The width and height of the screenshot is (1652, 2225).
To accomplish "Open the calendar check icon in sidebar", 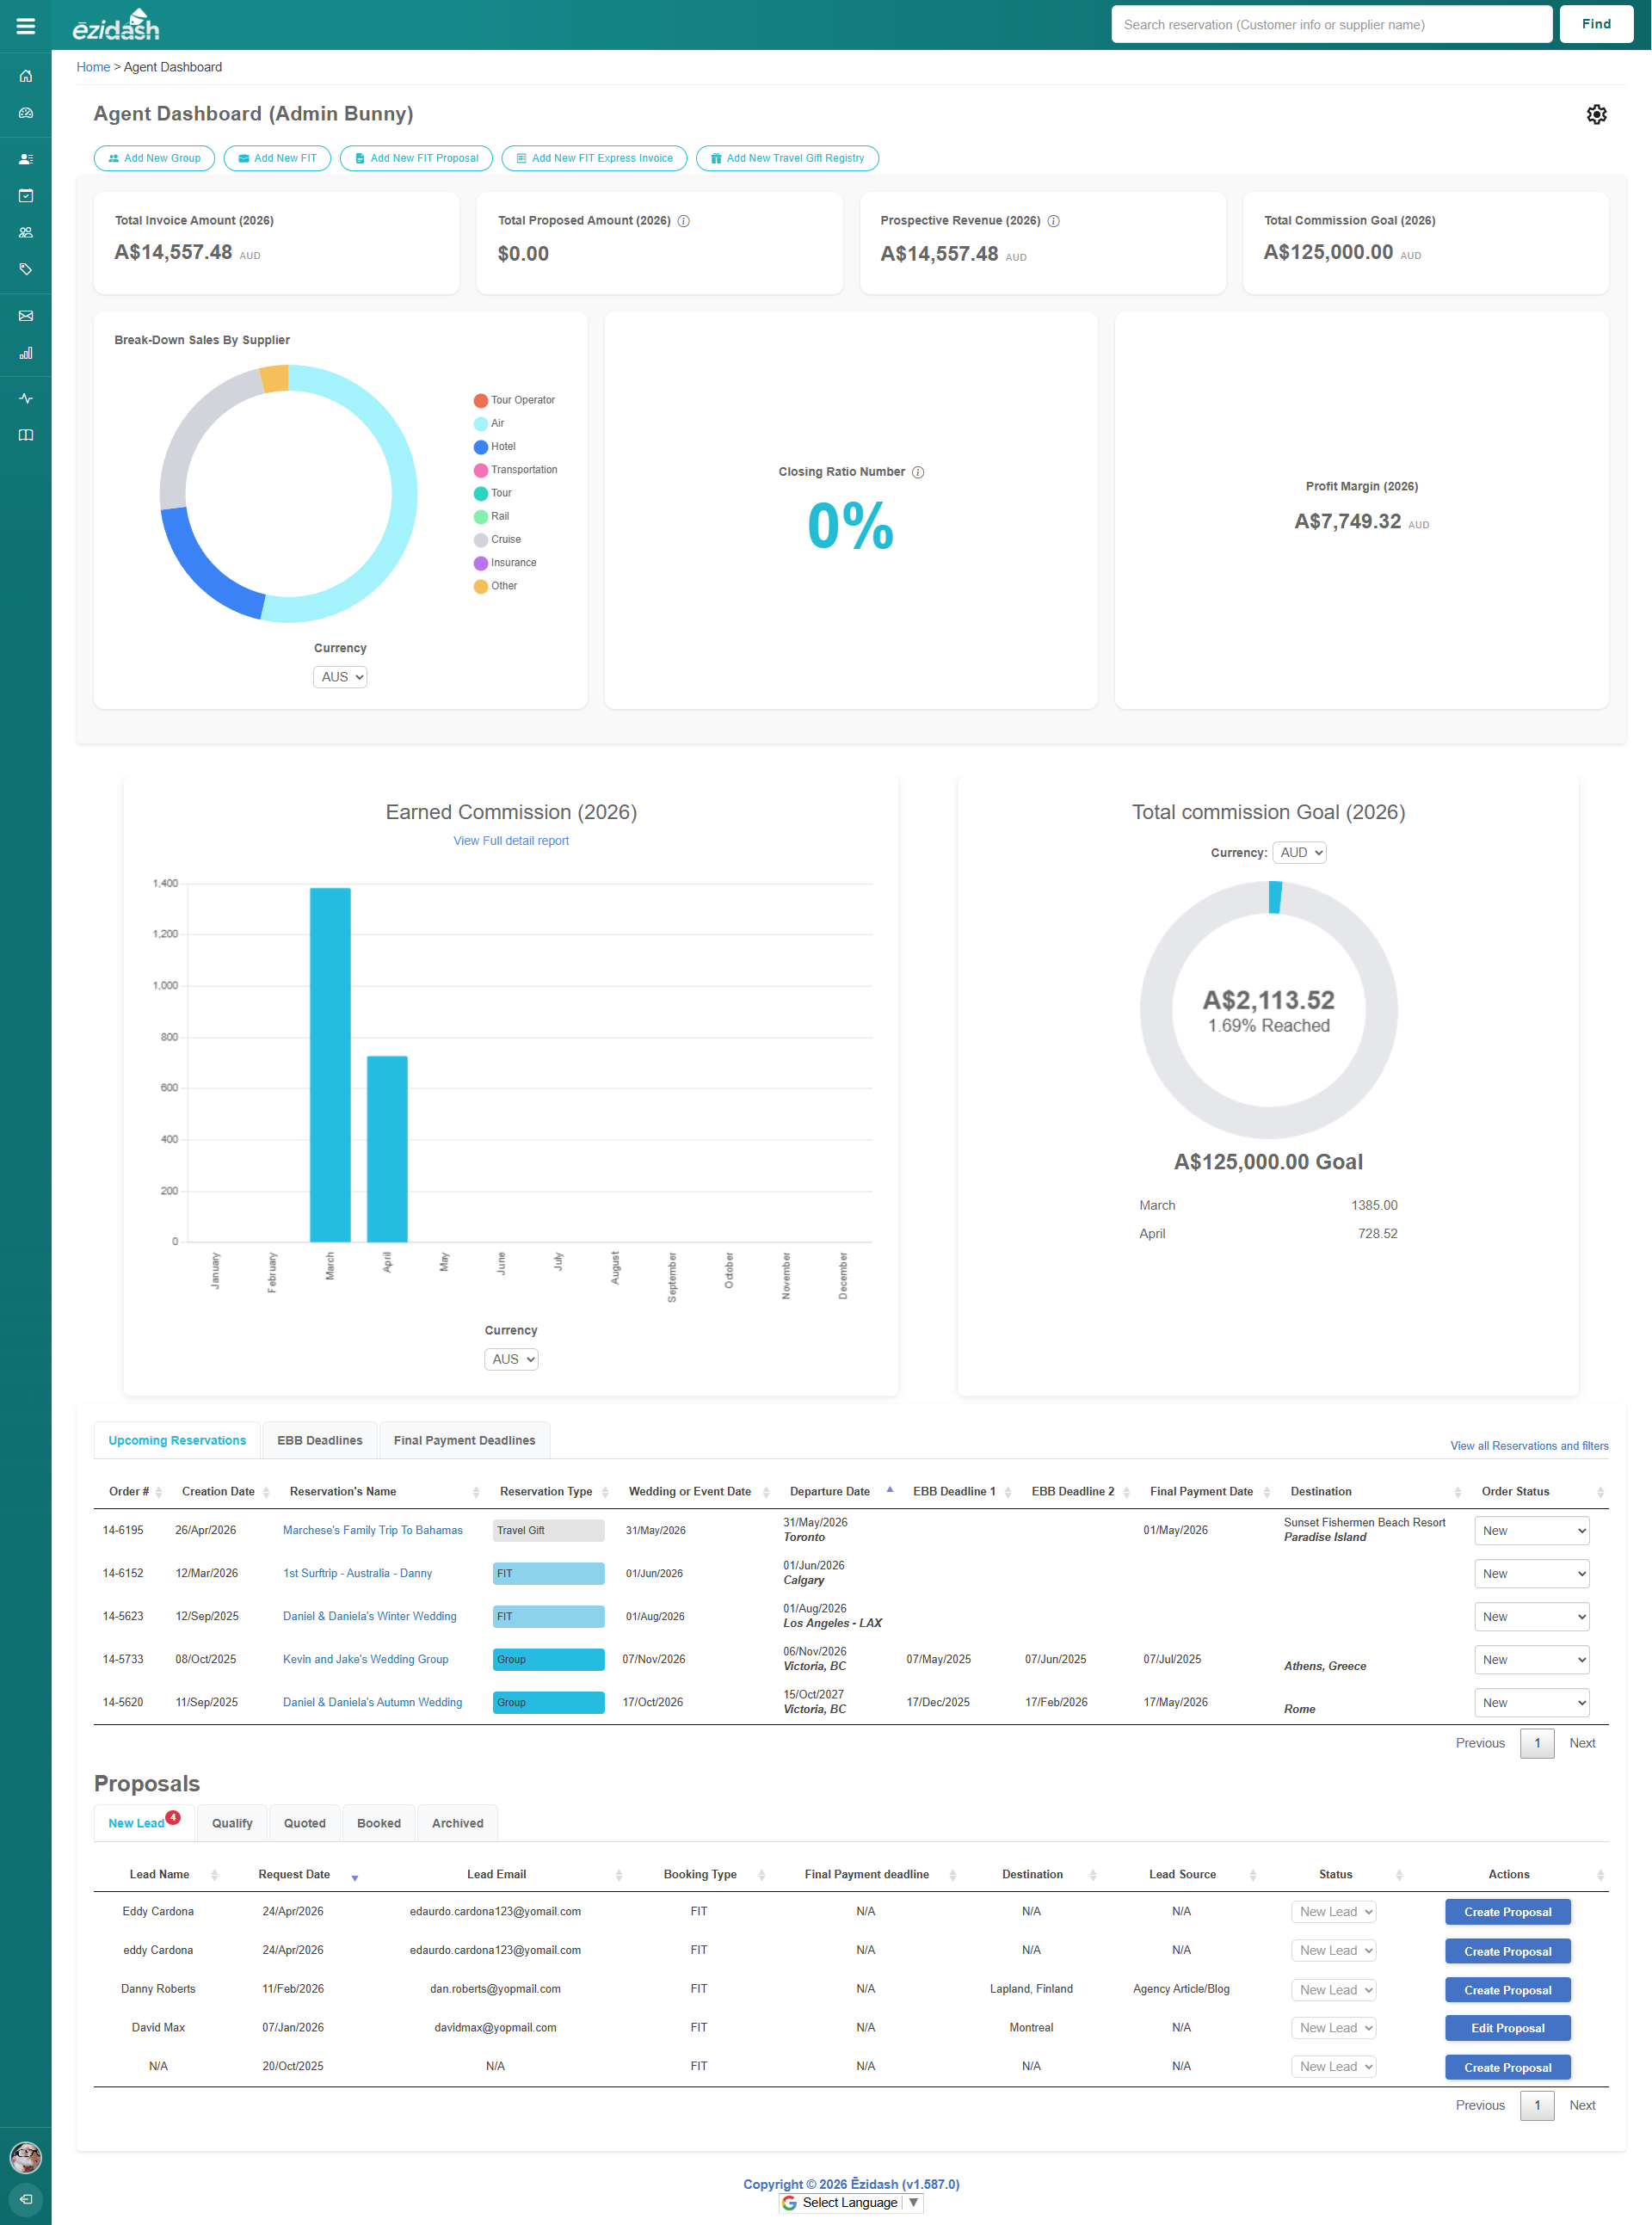I will coord(26,196).
